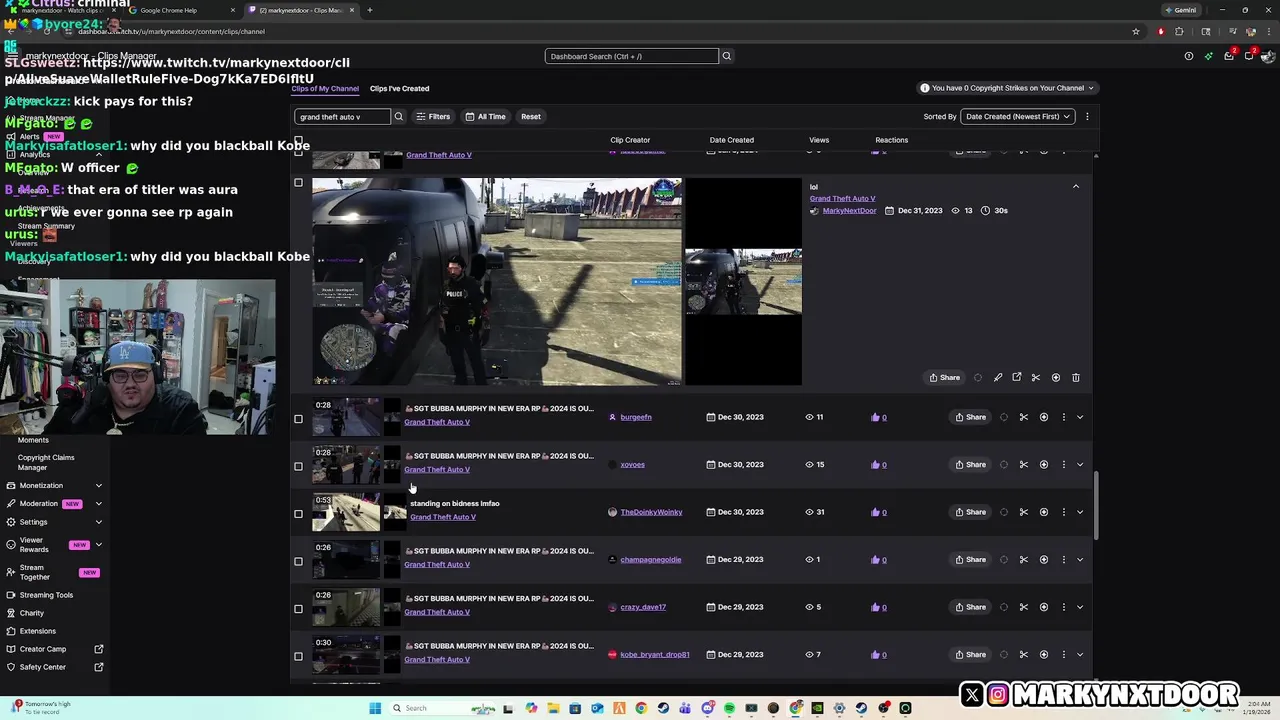The width and height of the screenshot is (1280, 720).
Task: Click the scissors edit icon in burgeefn's row
Action: [x=1024, y=417]
